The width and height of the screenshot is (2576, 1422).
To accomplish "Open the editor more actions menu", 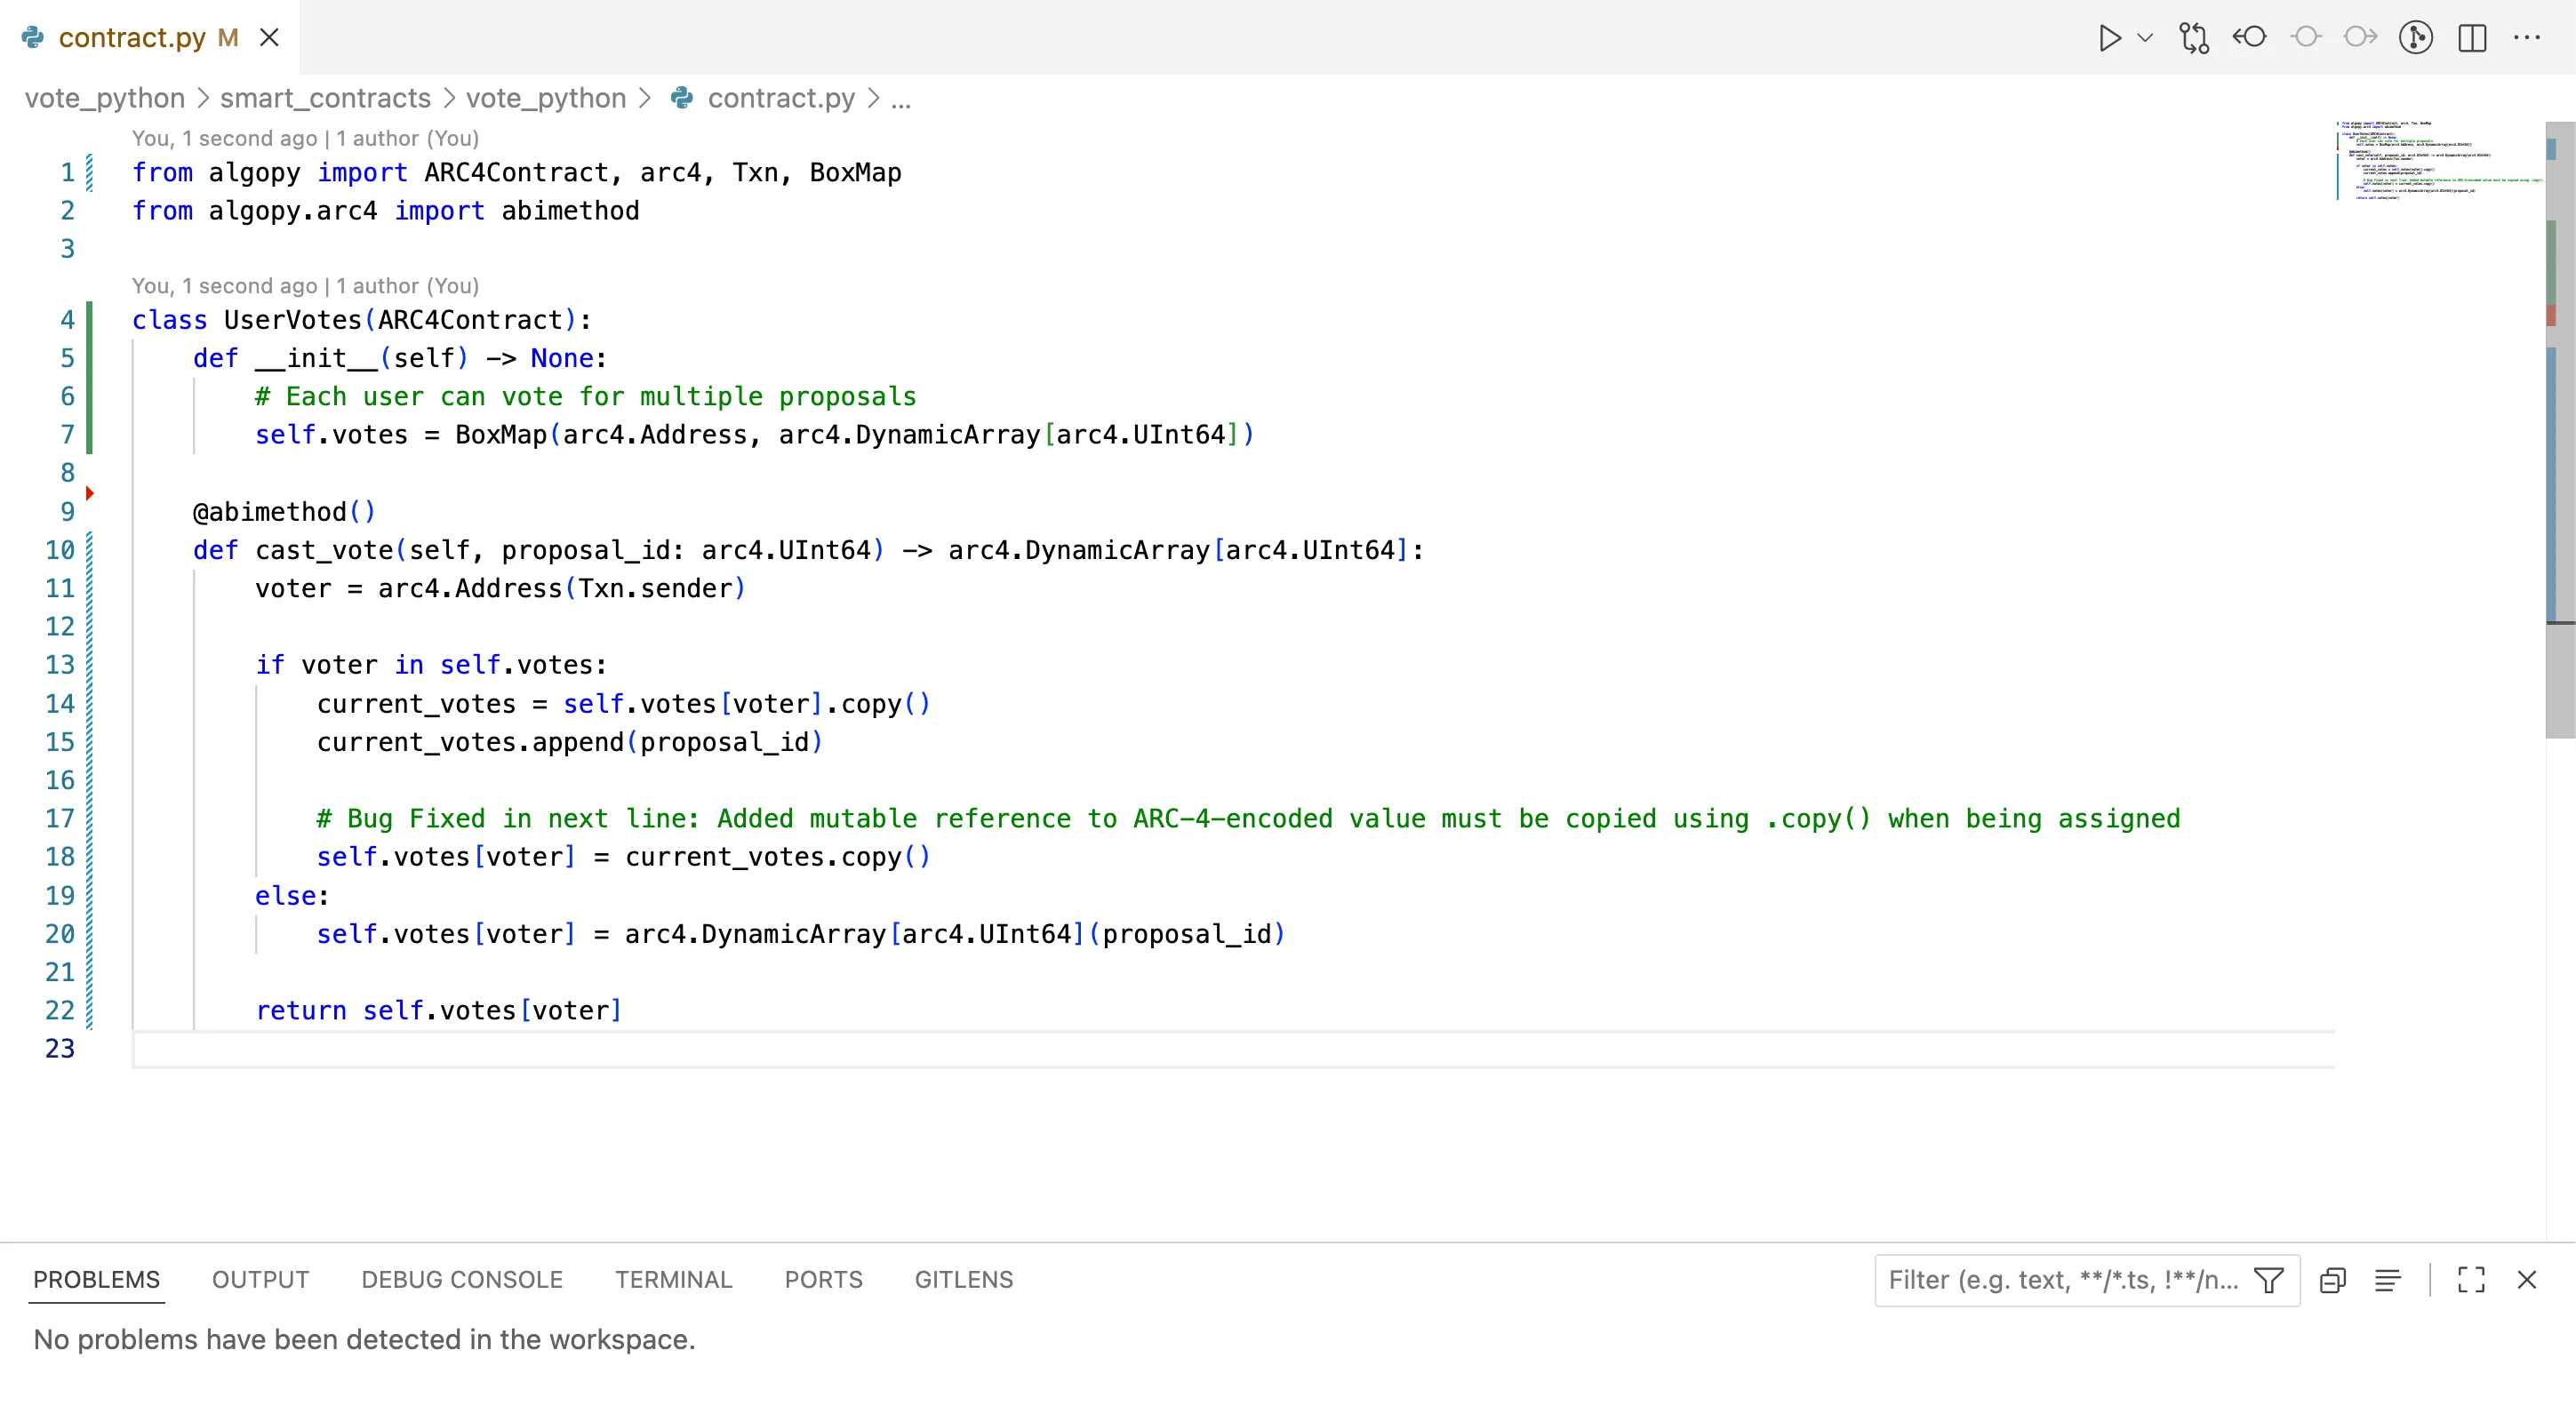I will pos(2529,38).
